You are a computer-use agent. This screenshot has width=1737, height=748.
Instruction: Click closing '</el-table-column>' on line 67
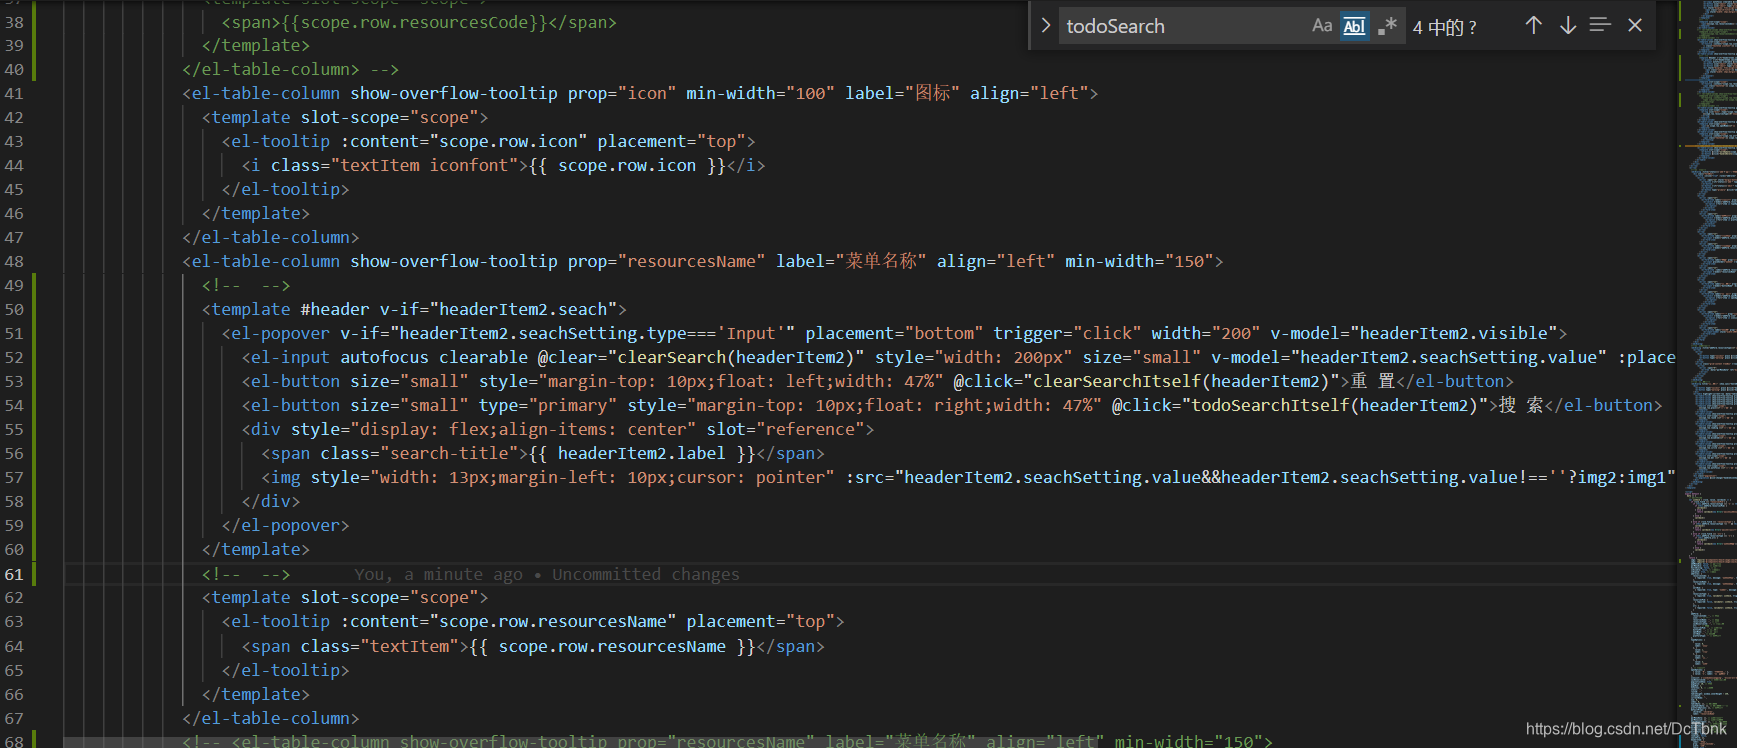tap(271, 718)
